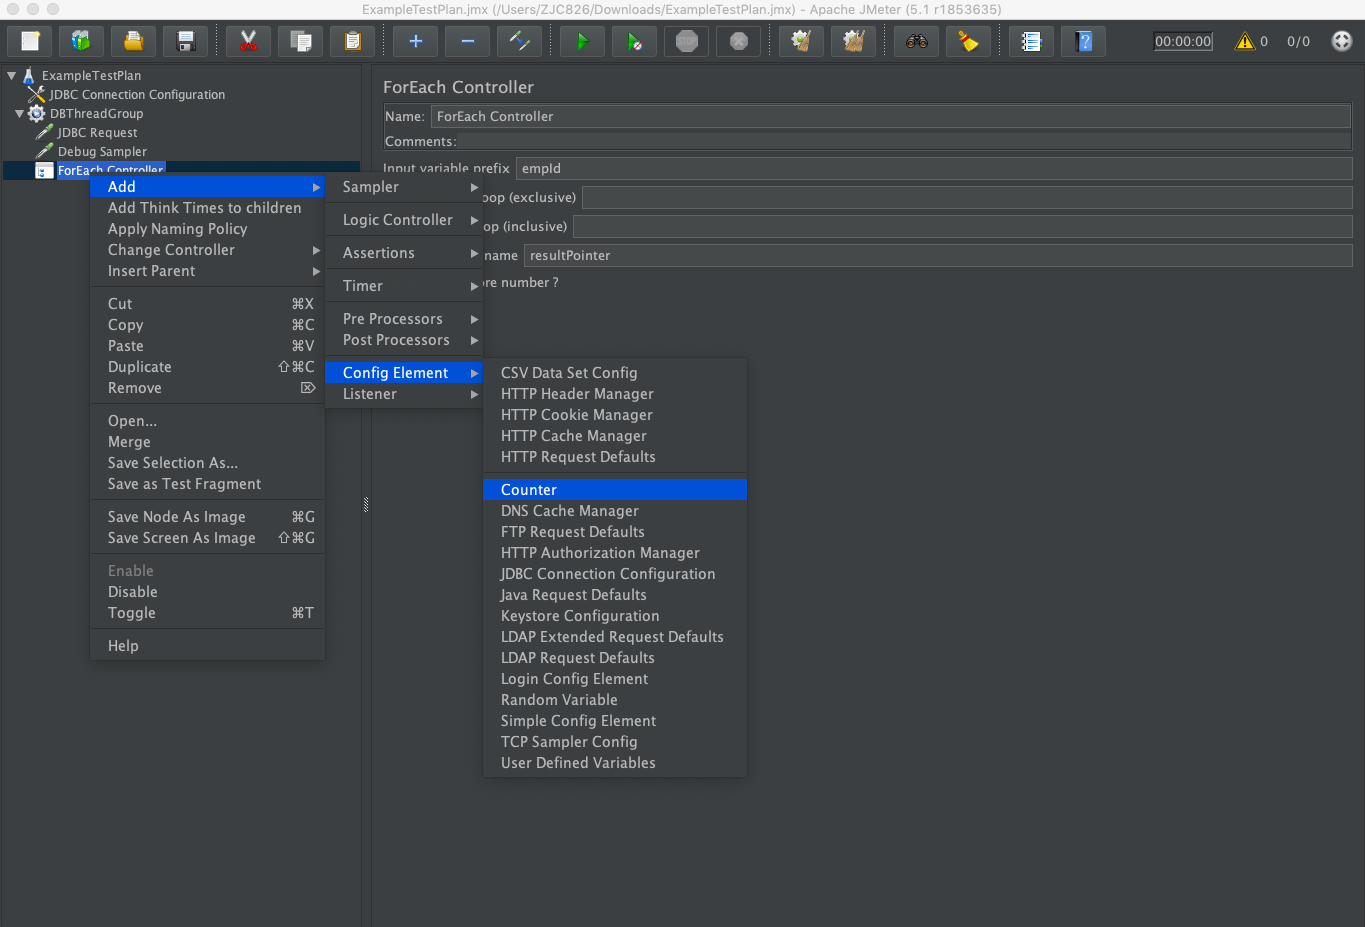Collapse the DBThreadGroup tree node
The width and height of the screenshot is (1365, 927).
point(19,113)
